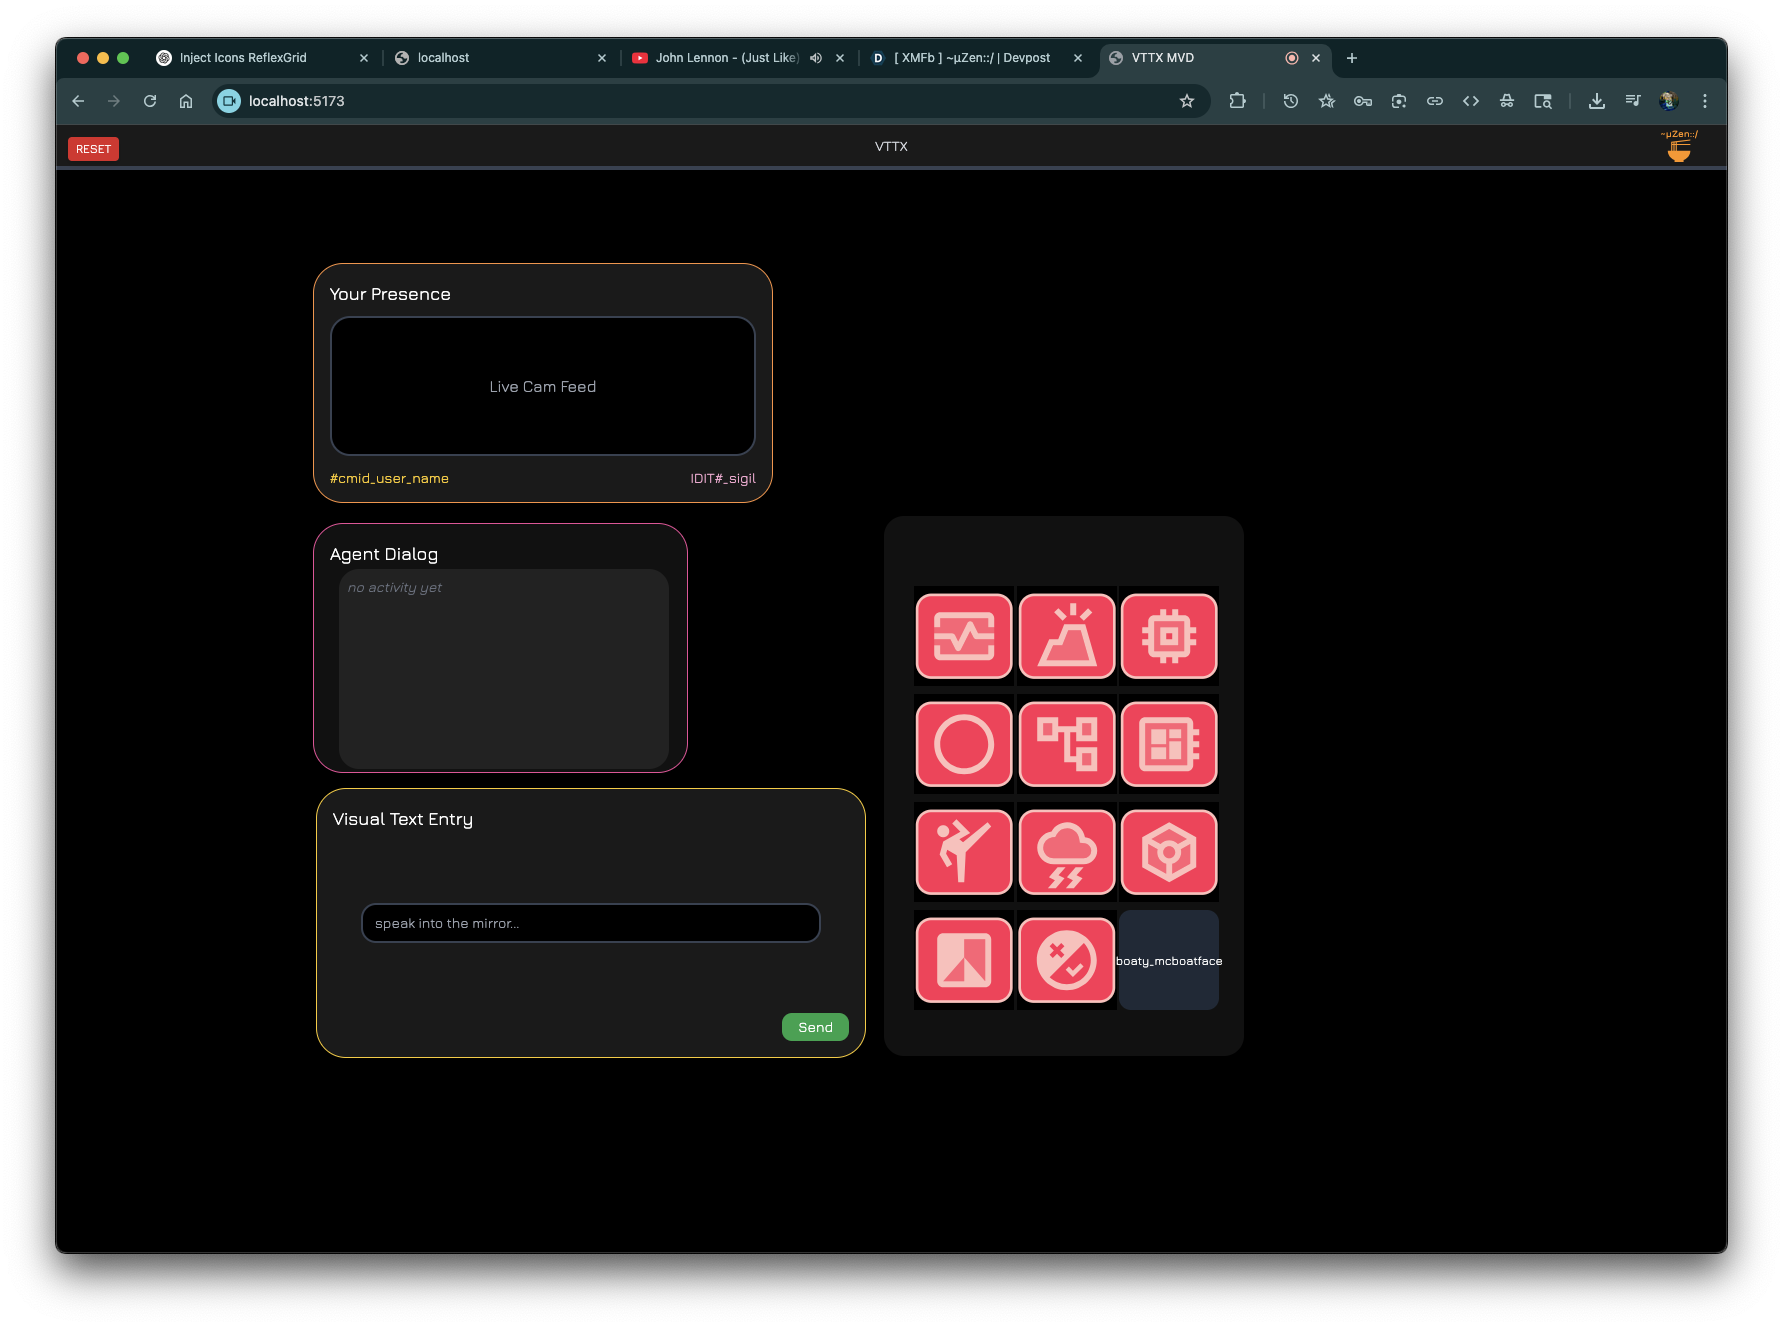This screenshot has width=1783, height=1327.
Task: Go back to the previous page
Action: pos(78,101)
